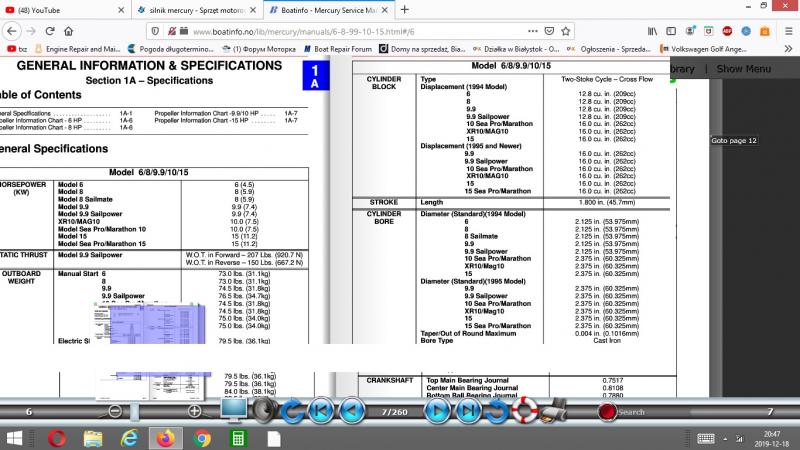This screenshot has height=450, width=800.
Task: Open a new browser tab
Action: (405, 9)
